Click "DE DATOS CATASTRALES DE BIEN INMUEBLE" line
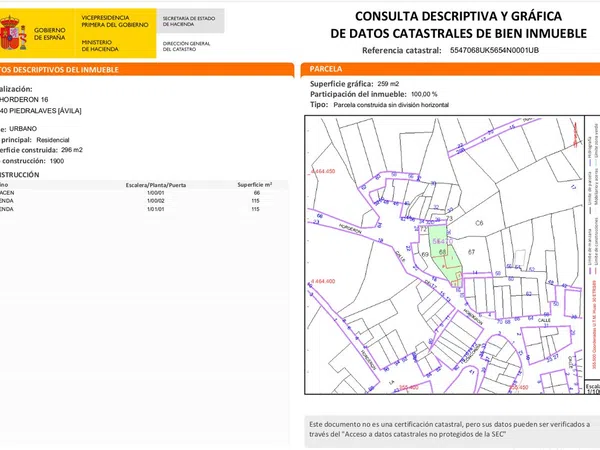600x450 pixels. 458,33
